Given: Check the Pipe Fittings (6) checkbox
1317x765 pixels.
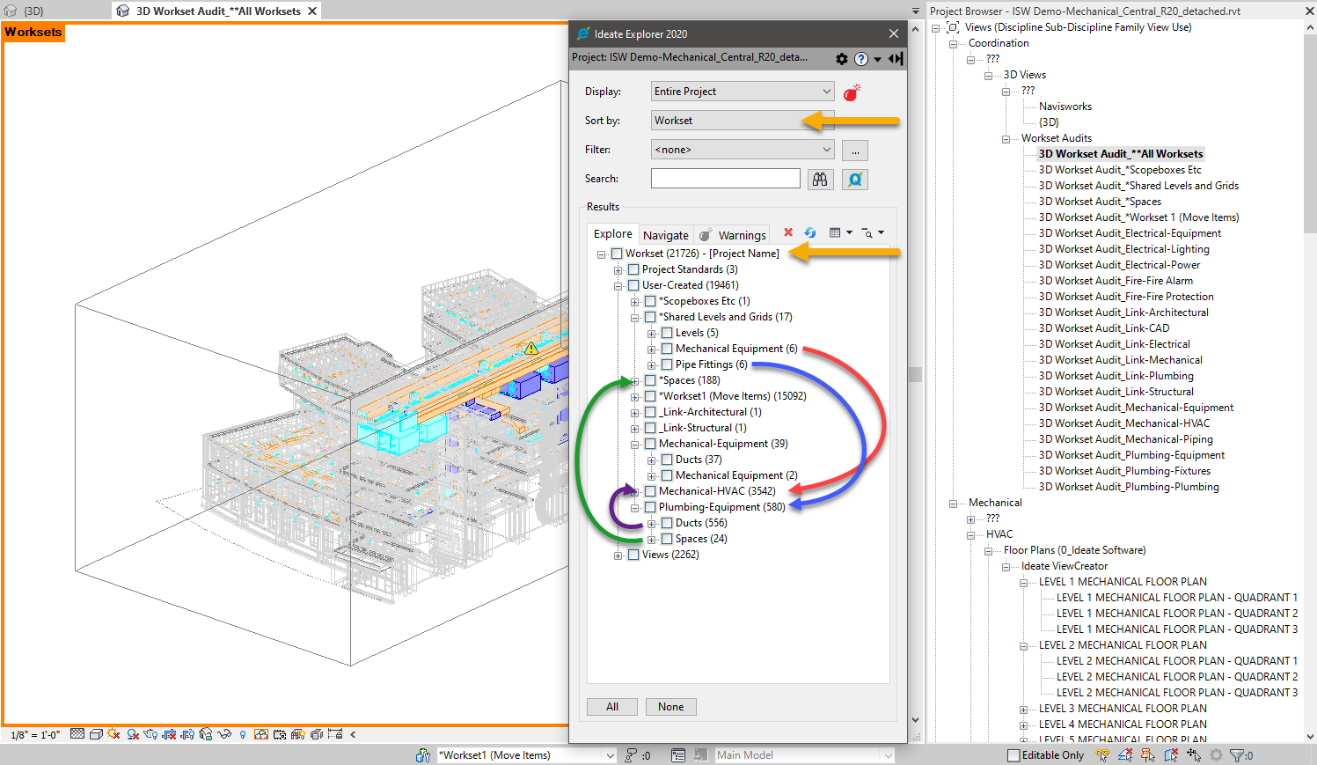Looking at the screenshot, I should [666, 365].
